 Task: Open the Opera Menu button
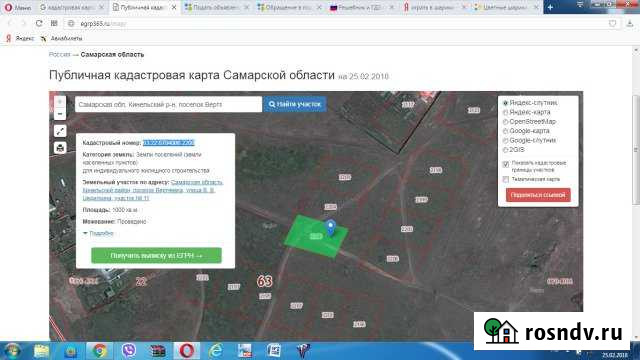(18, 7)
